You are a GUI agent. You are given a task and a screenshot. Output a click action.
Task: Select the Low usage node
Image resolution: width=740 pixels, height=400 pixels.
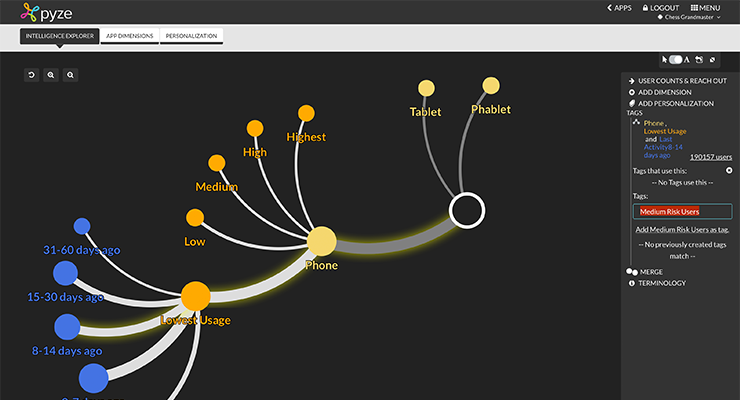[195, 217]
